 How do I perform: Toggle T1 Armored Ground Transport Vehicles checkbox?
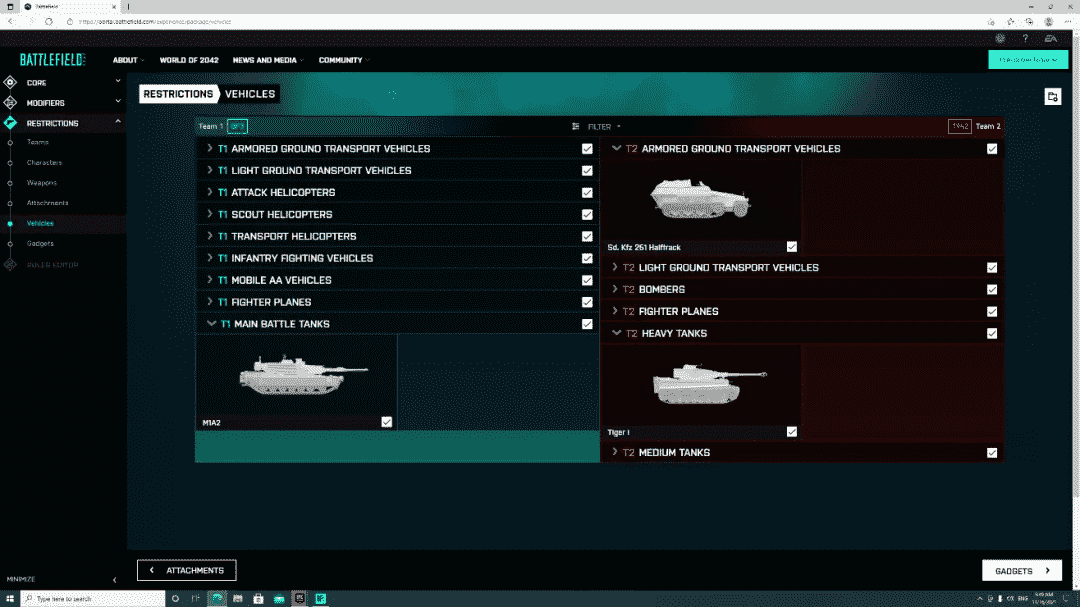pos(587,149)
